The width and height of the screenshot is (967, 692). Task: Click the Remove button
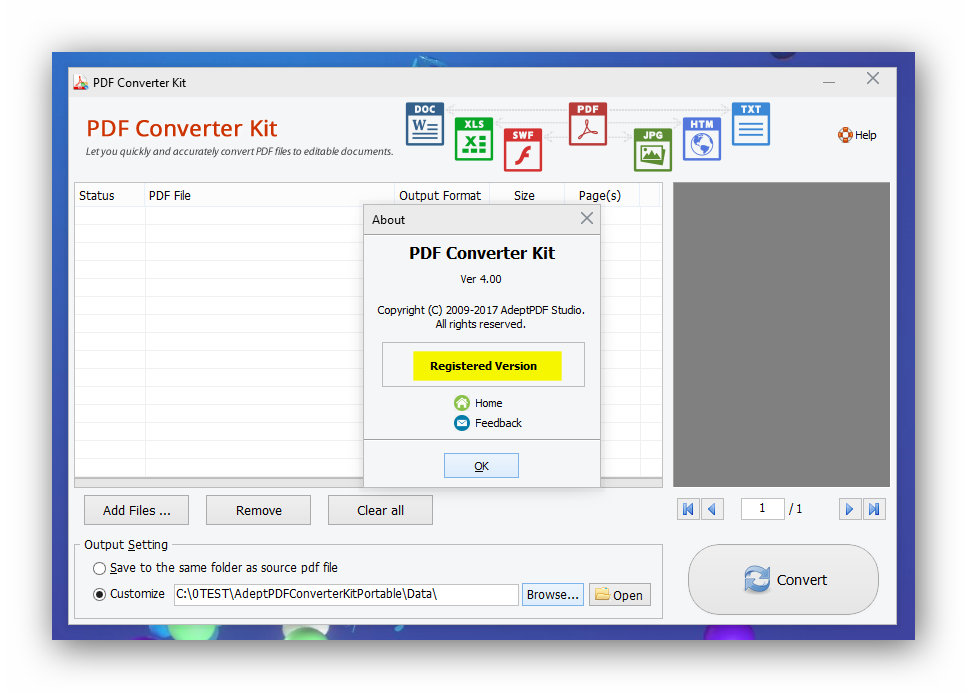(258, 511)
